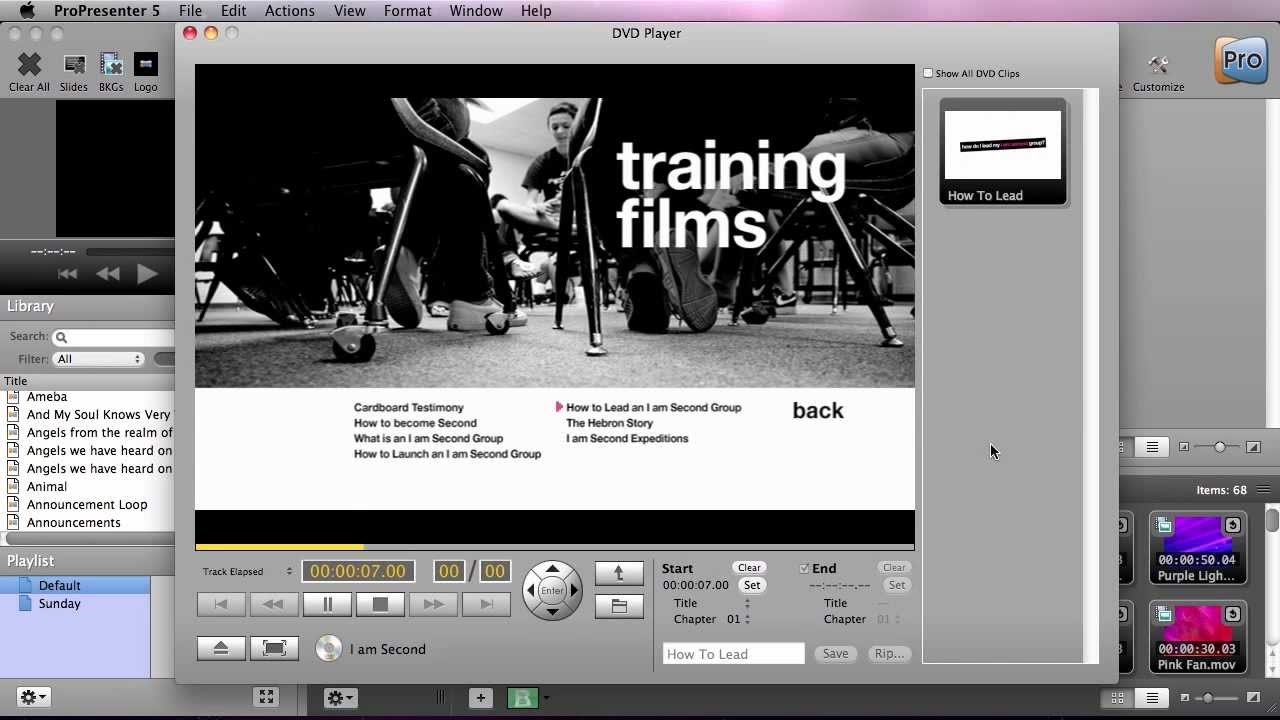1280x720 pixels.
Task: Toggle fullscreen DVD view
Action: 274,648
